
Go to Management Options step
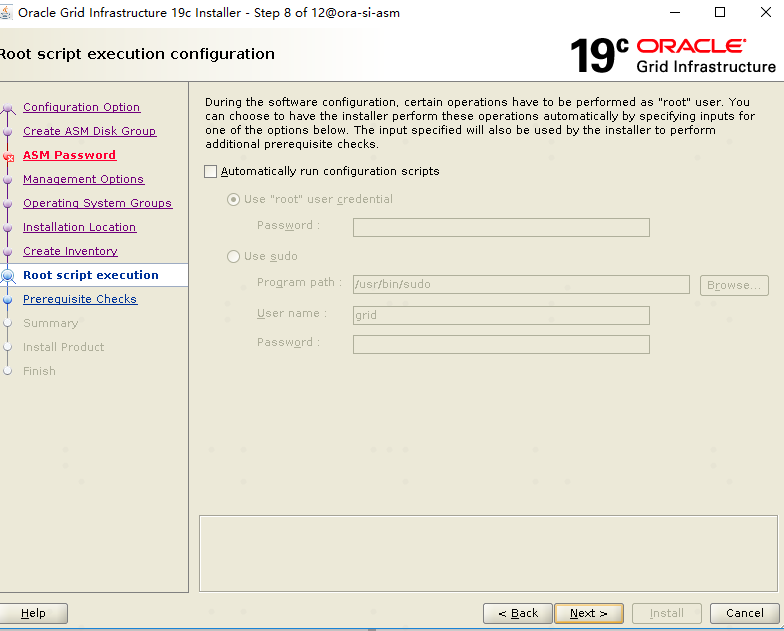(84, 179)
